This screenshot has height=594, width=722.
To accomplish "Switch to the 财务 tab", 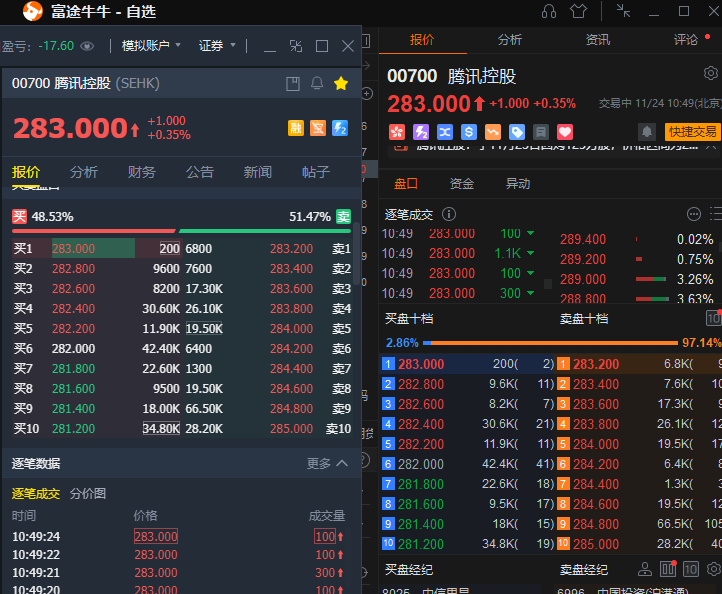I will tap(142, 172).
